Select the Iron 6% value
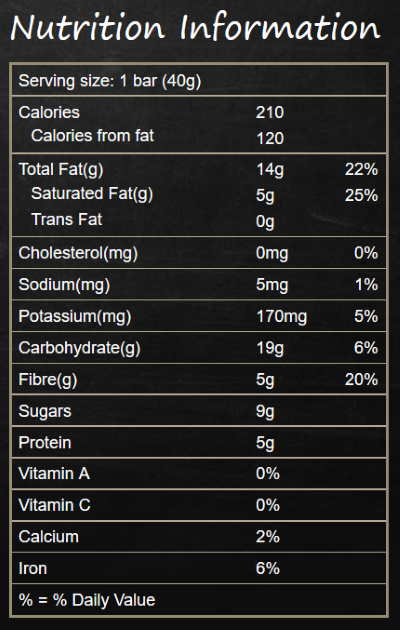Image resolution: width=400 pixels, height=630 pixels. tap(268, 569)
